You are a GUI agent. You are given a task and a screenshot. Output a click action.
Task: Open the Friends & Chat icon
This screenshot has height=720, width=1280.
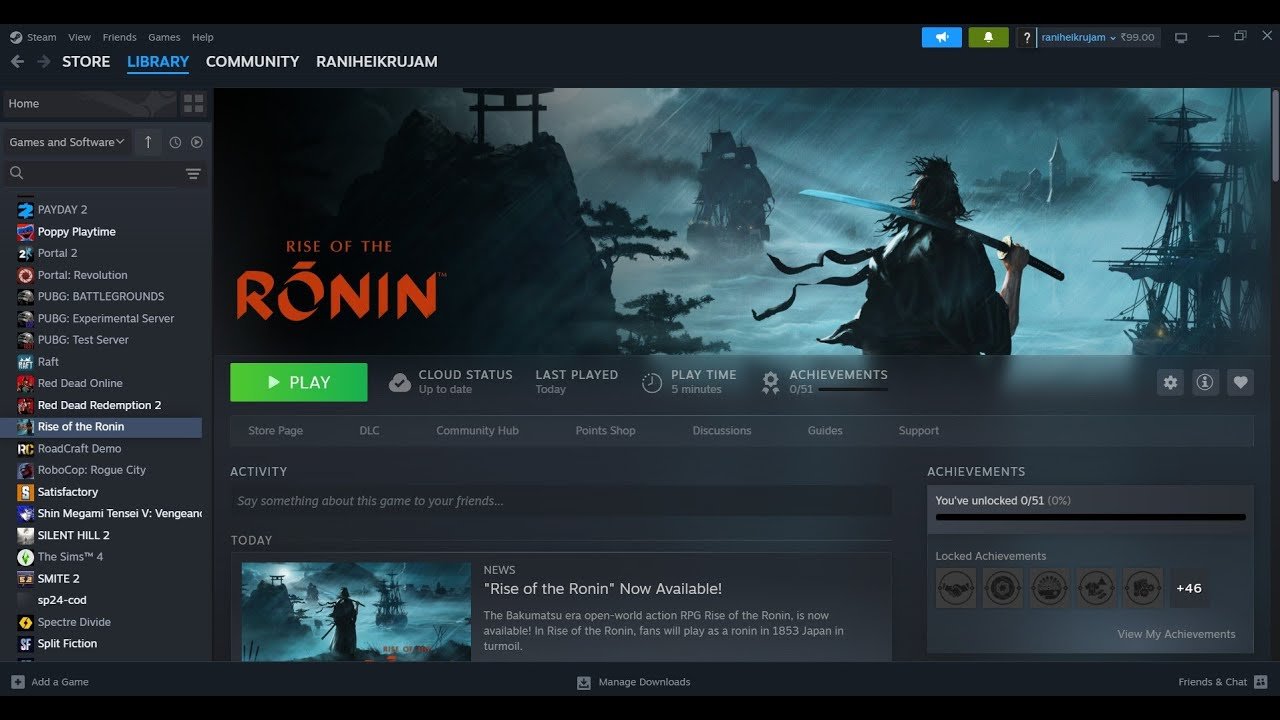(1260, 682)
